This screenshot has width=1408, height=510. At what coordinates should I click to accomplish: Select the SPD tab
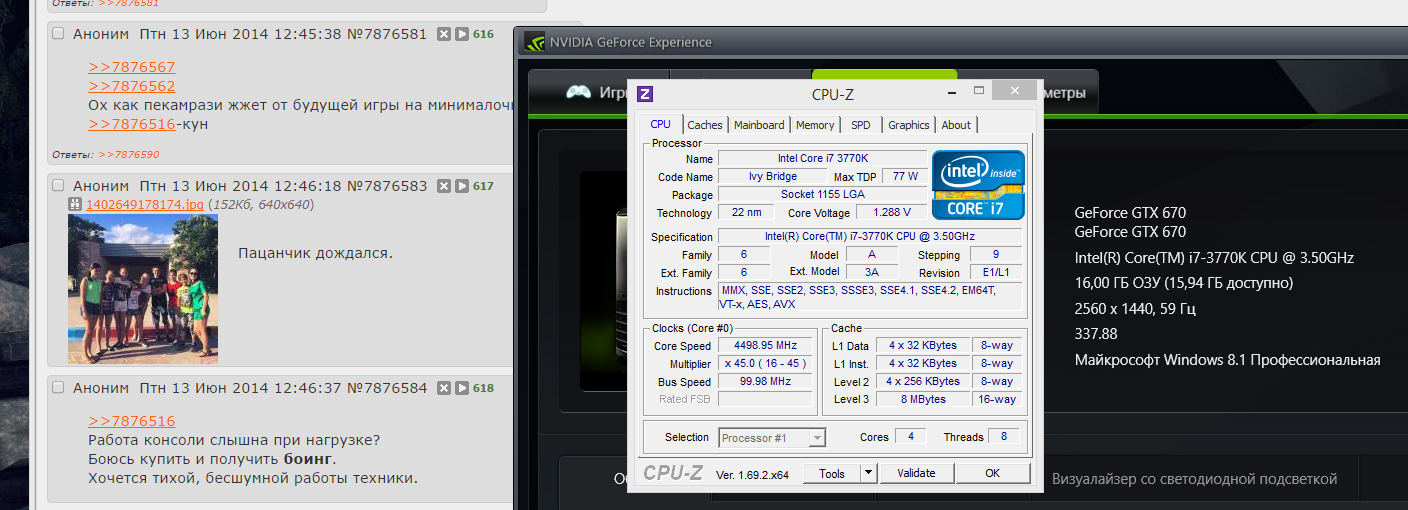coord(861,125)
